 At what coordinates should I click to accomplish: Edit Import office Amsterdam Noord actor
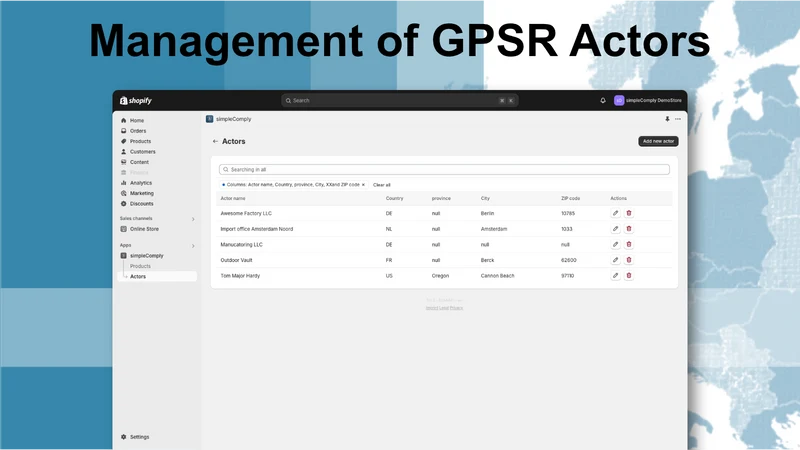point(615,229)
